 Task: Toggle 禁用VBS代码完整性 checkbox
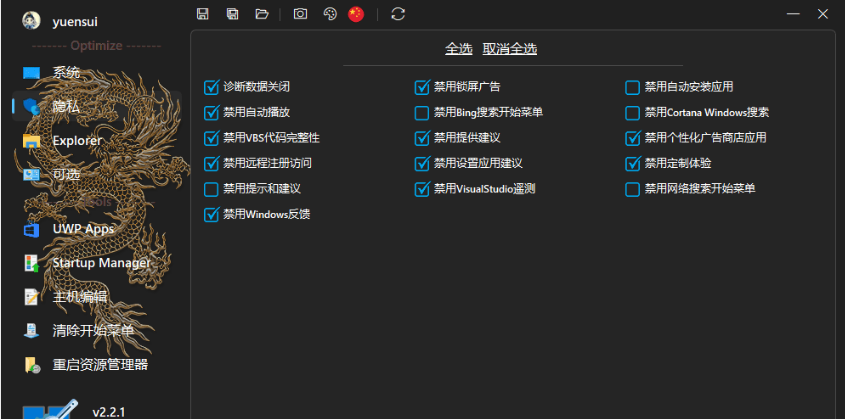coord(211,138)
